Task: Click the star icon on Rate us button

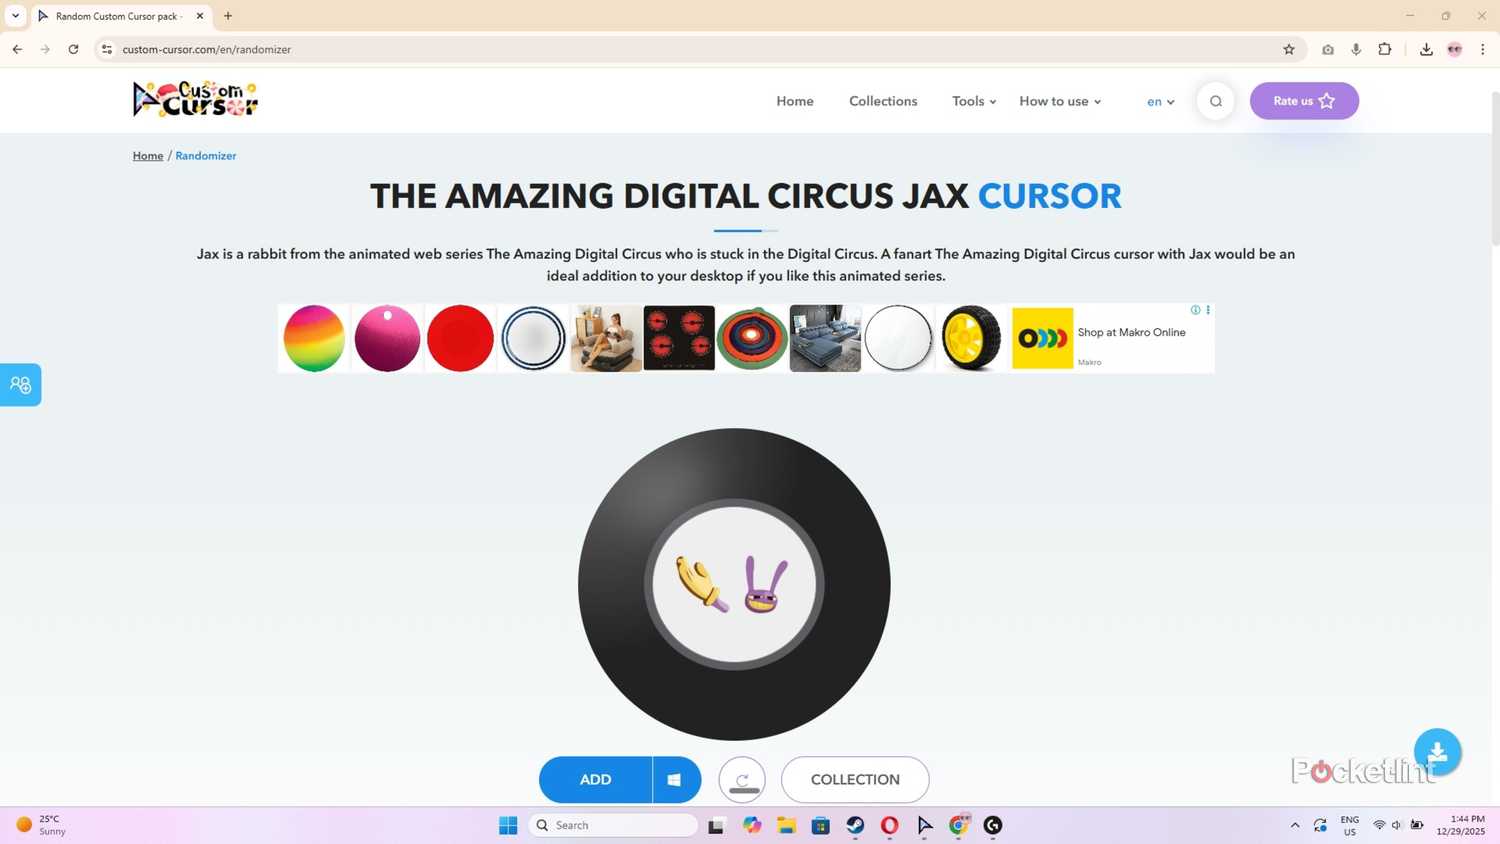Action: click(1327, 100)
